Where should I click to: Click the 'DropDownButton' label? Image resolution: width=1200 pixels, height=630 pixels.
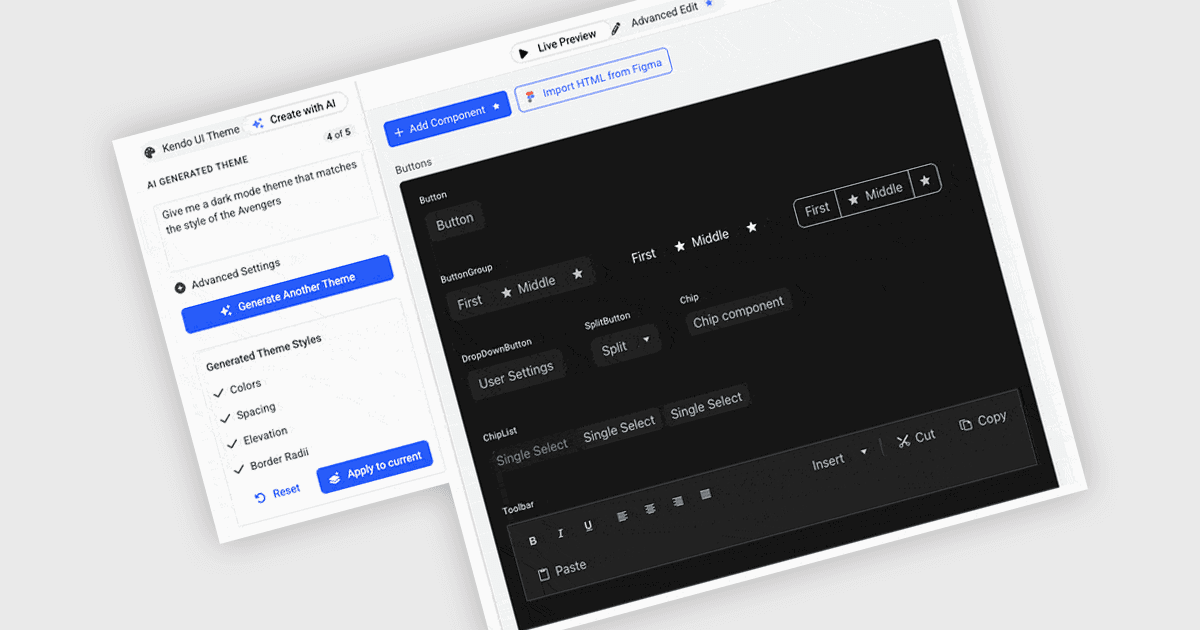497,350
